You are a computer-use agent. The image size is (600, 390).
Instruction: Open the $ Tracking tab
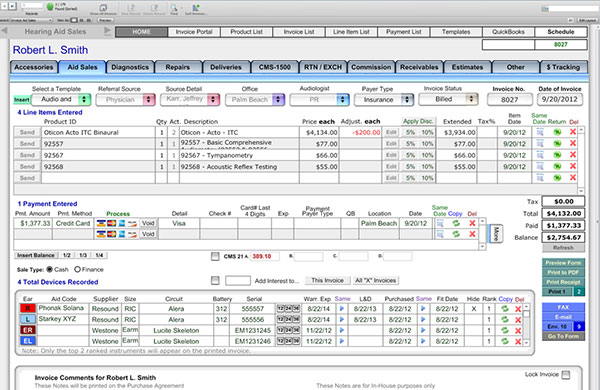[563, 67]
